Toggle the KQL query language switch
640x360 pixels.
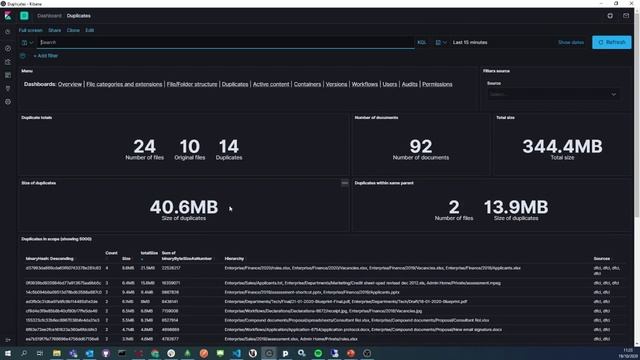coord(422,42)
